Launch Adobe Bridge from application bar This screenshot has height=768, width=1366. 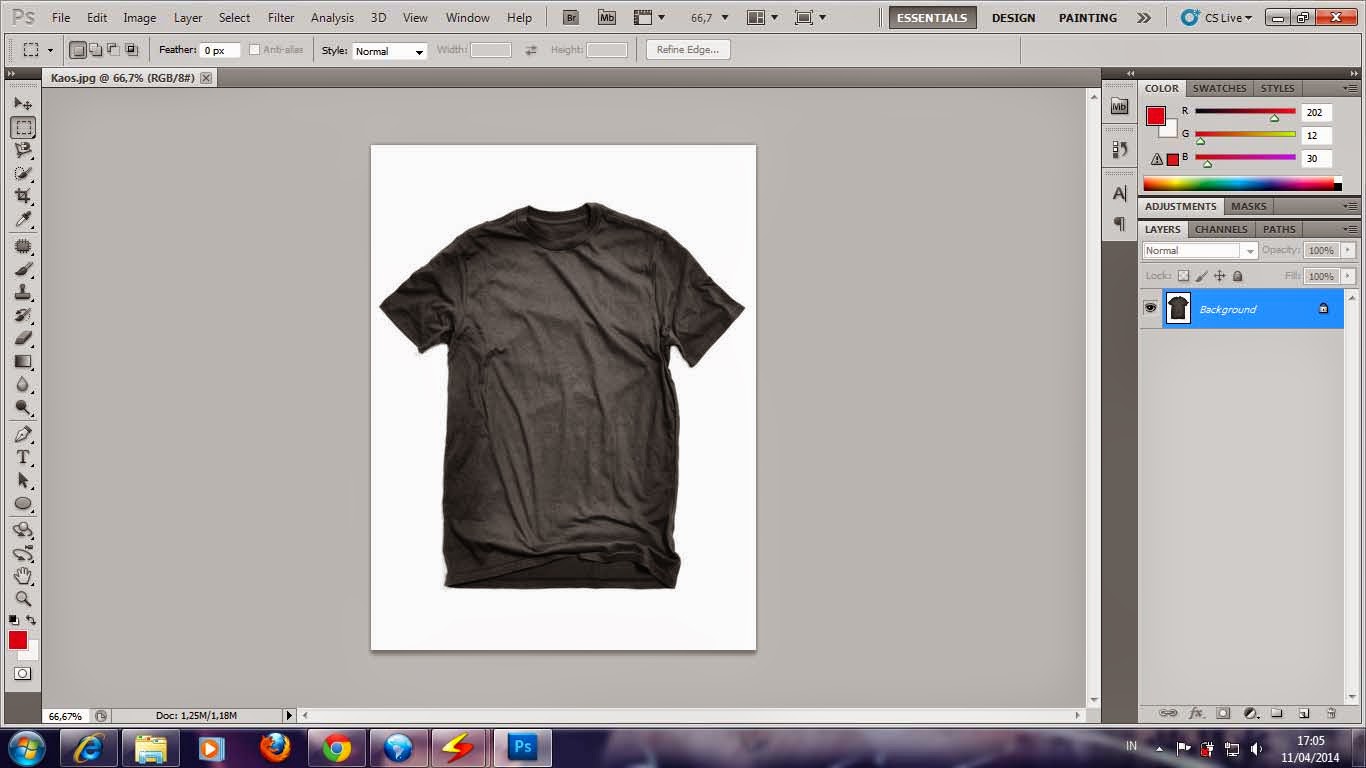point(571,17)
